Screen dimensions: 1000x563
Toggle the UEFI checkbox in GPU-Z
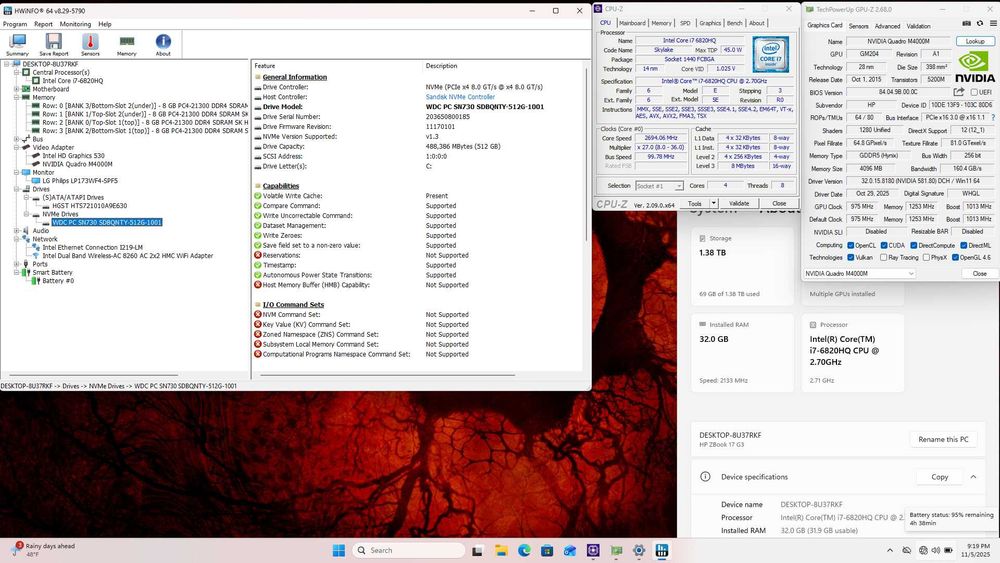pos(974,92)
